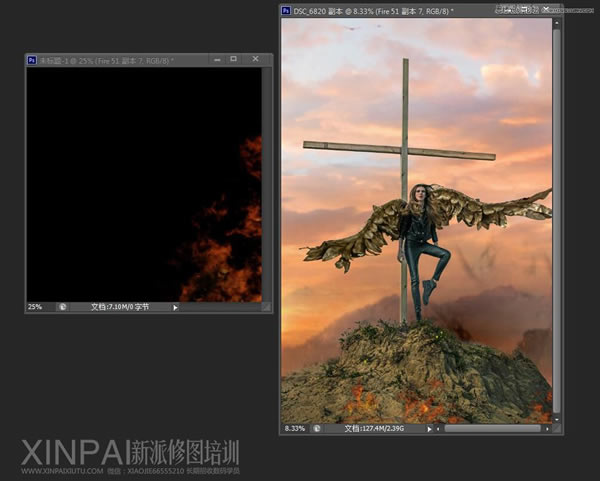Viewport: 600px width, 481px height.
Task: Click the horizontal scrollbar thumb in the DSC_6820 window
Action: tap(492, 429)
